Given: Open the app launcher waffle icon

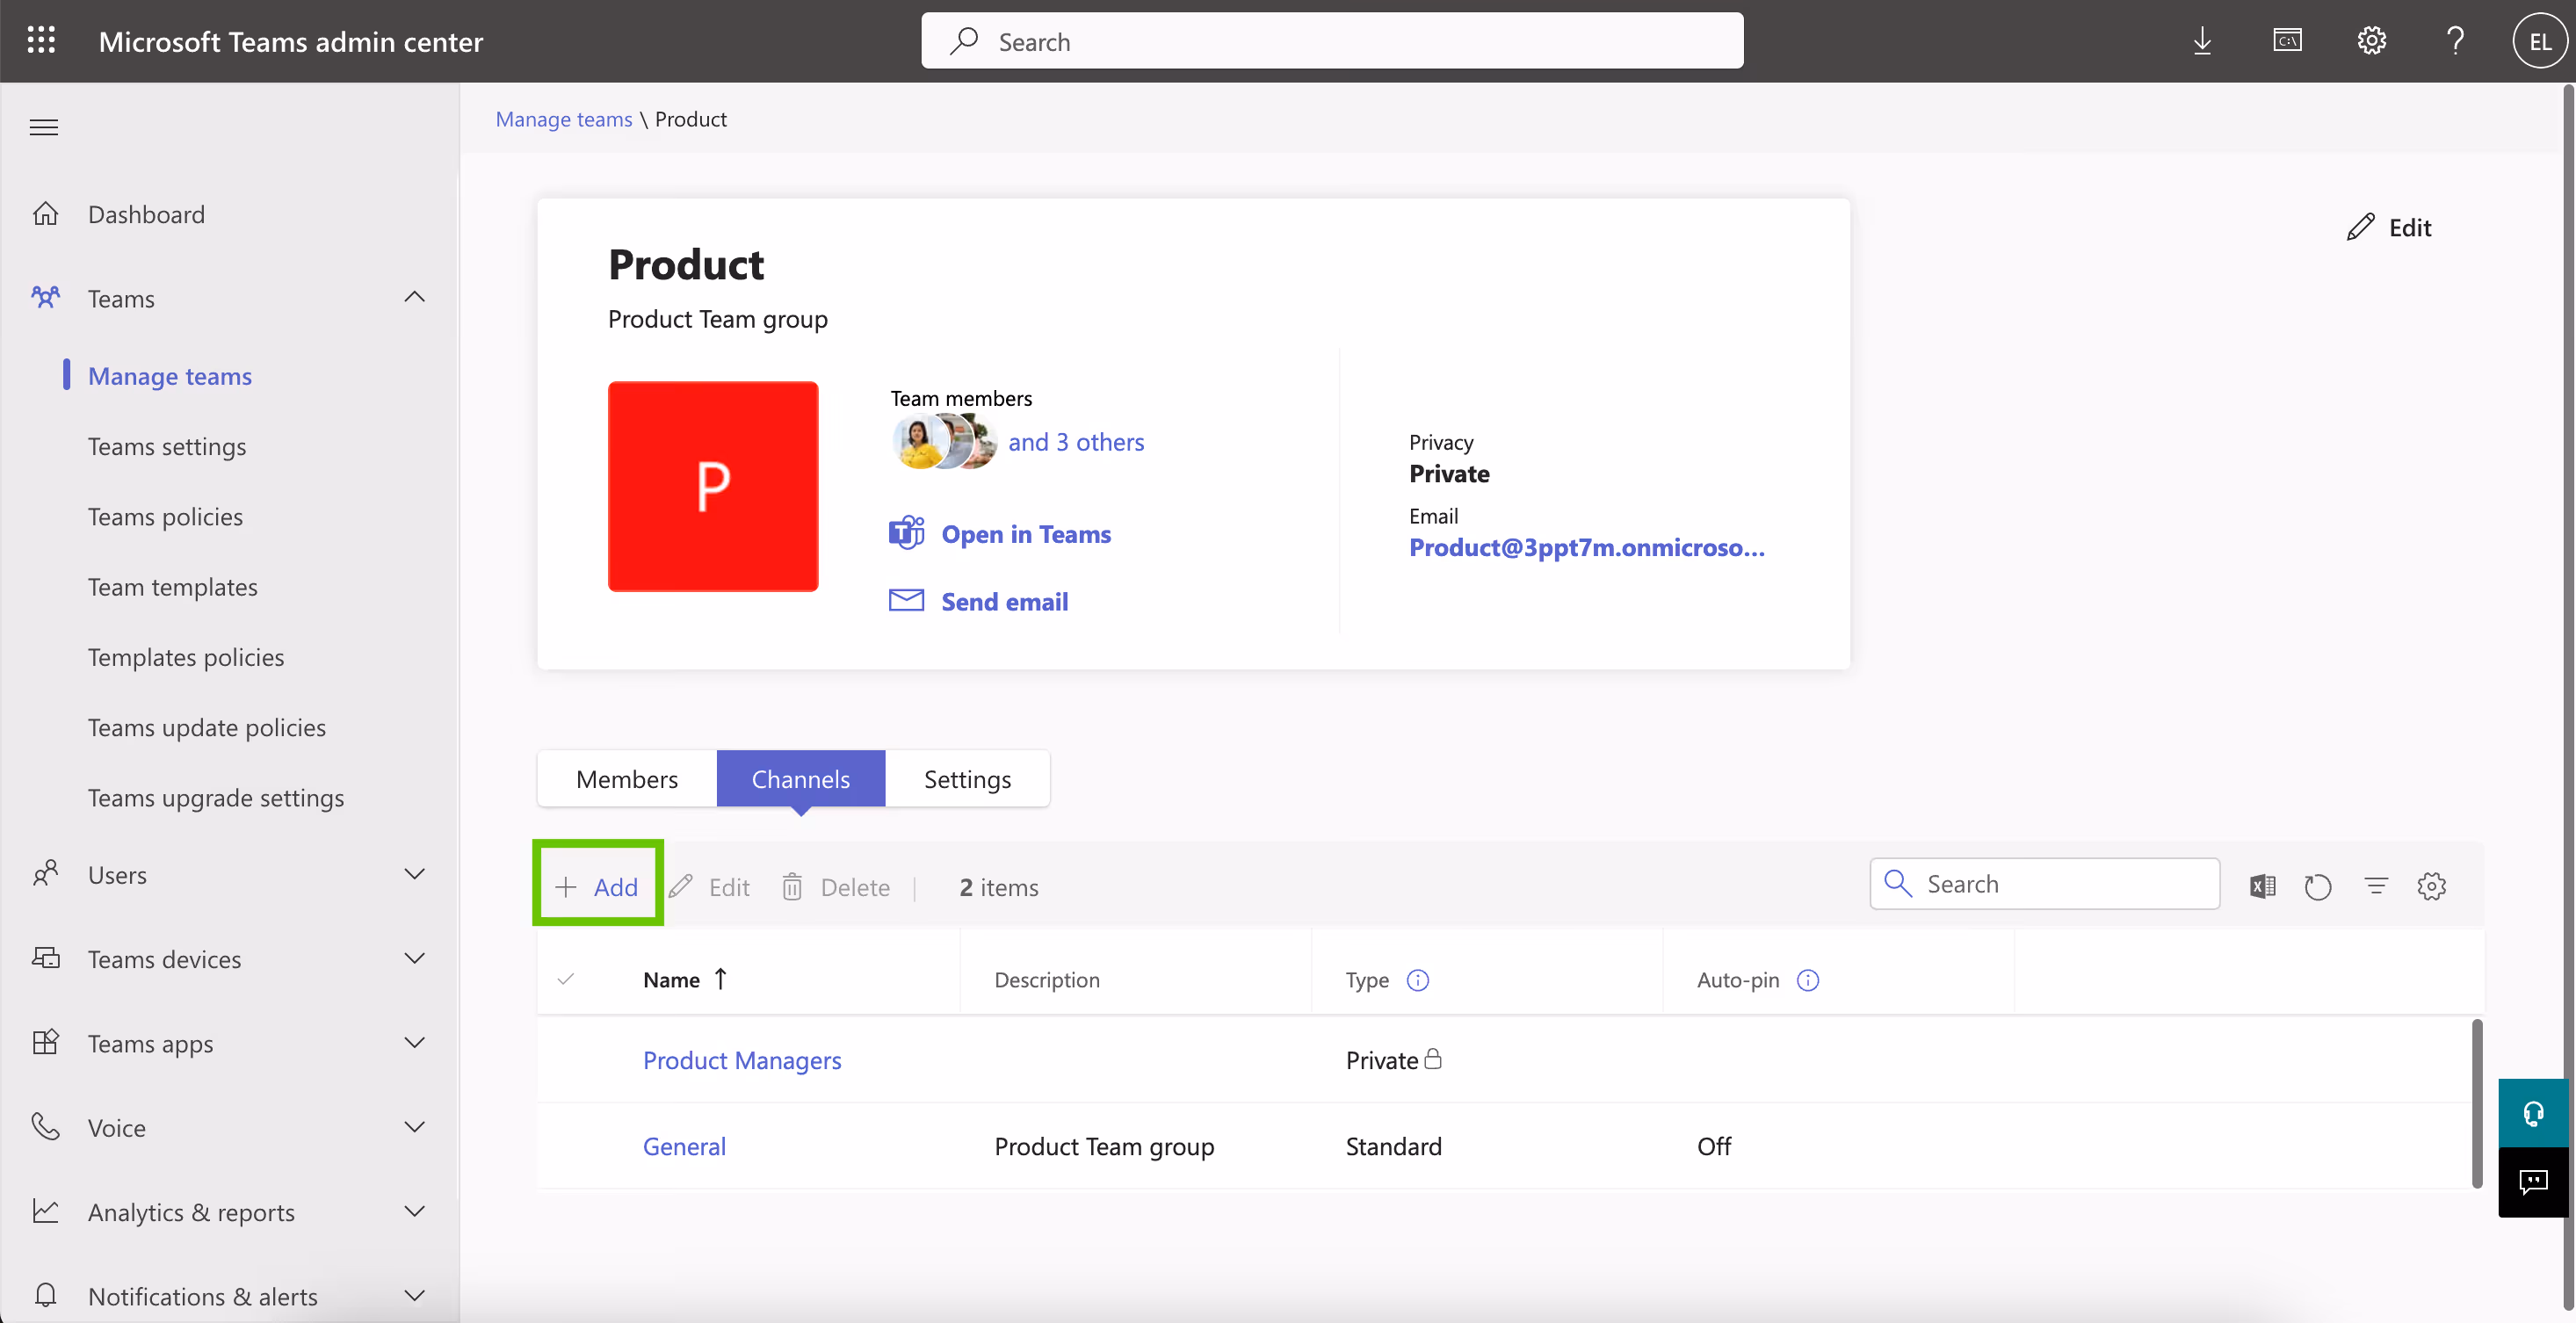Looking at the screenshot, I should click(41, 41).
